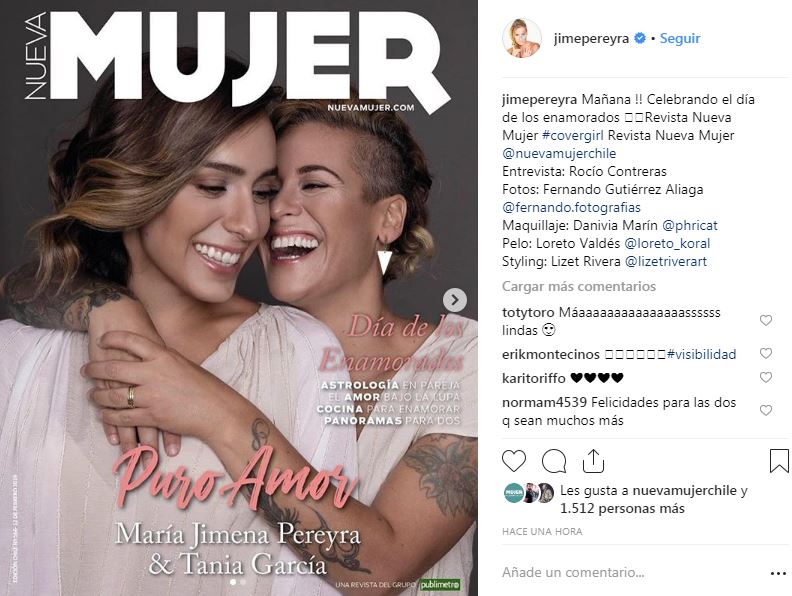The height and width of the screenshot is (596, 792).
Task: Share the post using the share icon
Action: 593,461
